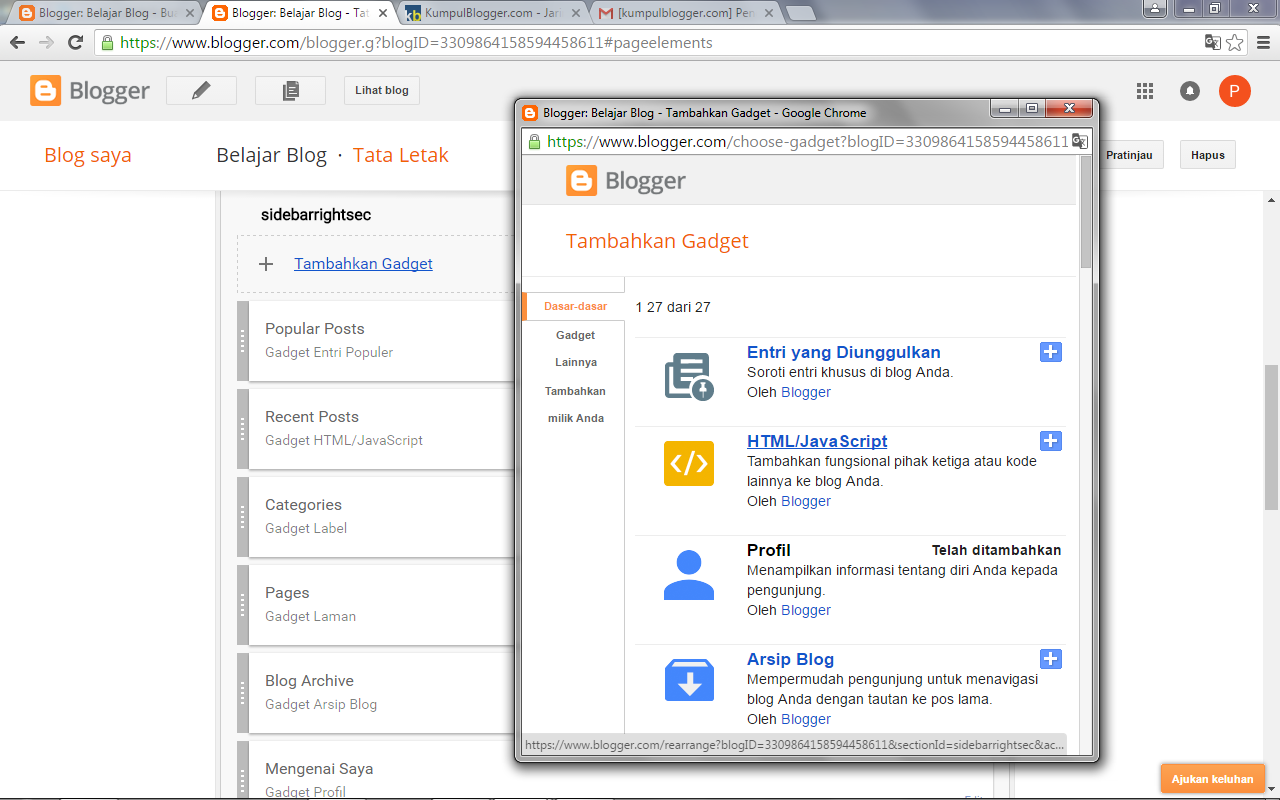Image resolution: width=1280 pixels, height=800 pixels.
Task: Click the popup window address bar URL
Action: click(x=808, y=141)
